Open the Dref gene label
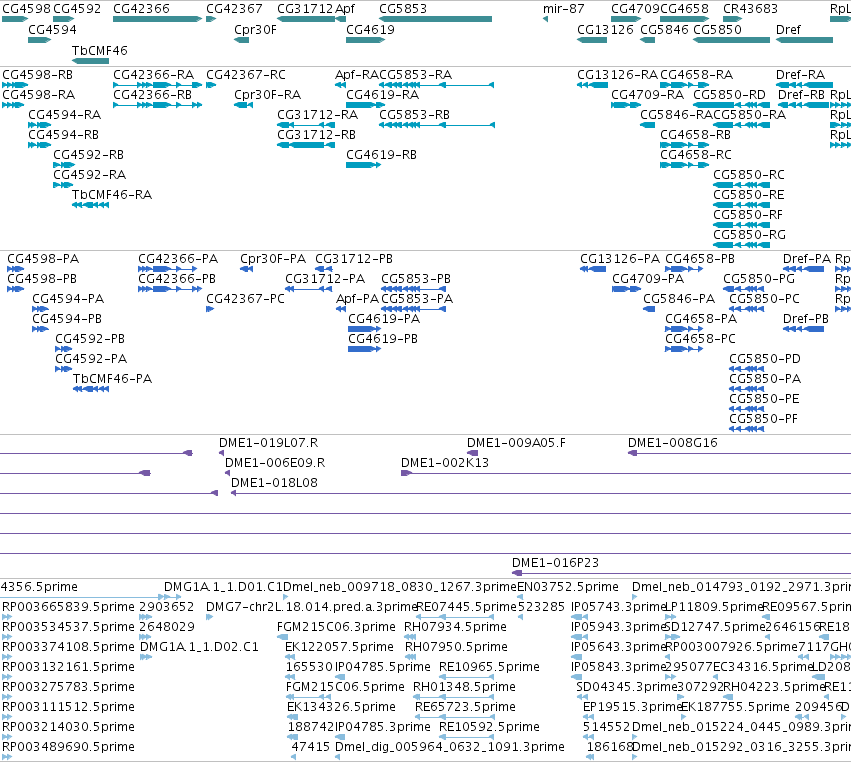 point(788,30)
